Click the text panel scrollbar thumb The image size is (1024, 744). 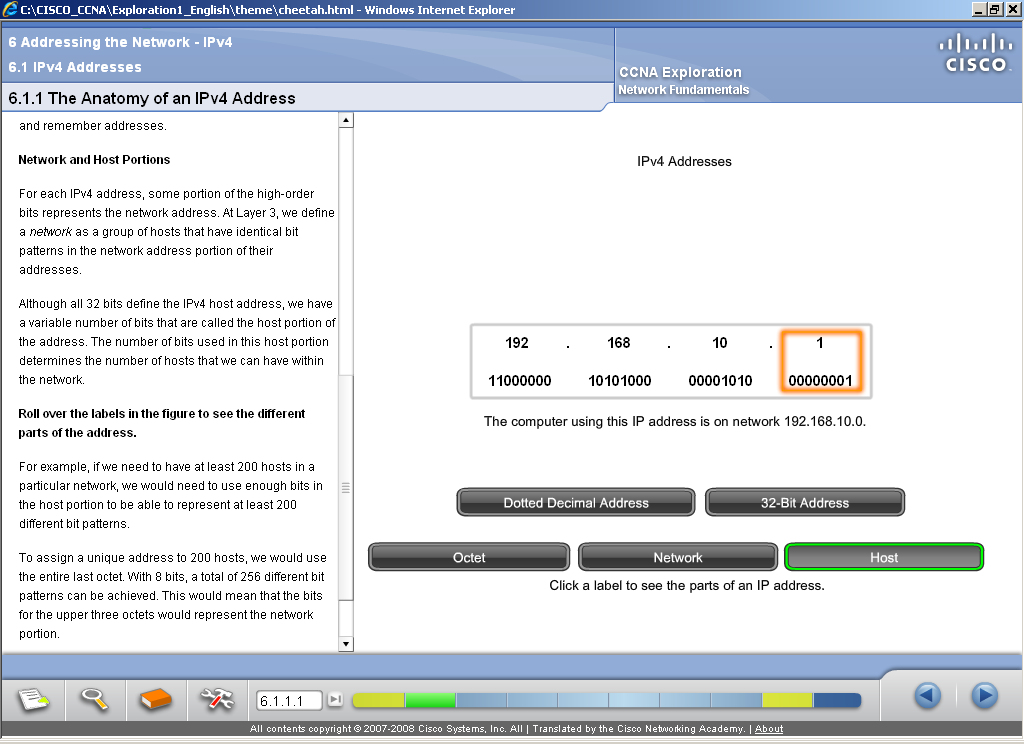click(346, 487)
